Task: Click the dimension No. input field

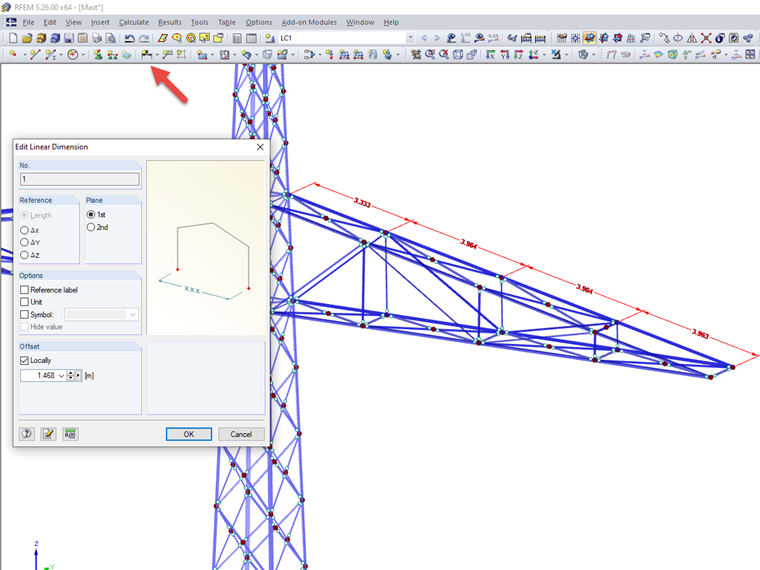Action: tap(80, 179)
